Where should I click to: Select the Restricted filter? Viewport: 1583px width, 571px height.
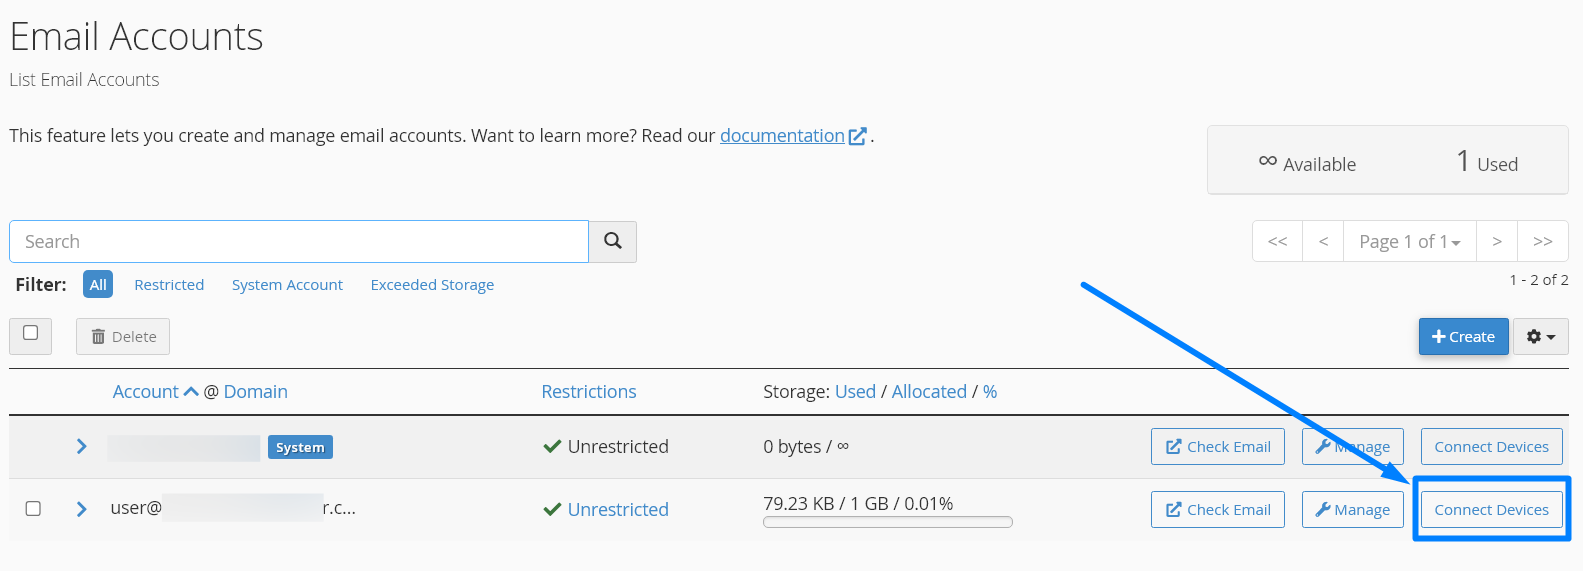tap(169, 285)
